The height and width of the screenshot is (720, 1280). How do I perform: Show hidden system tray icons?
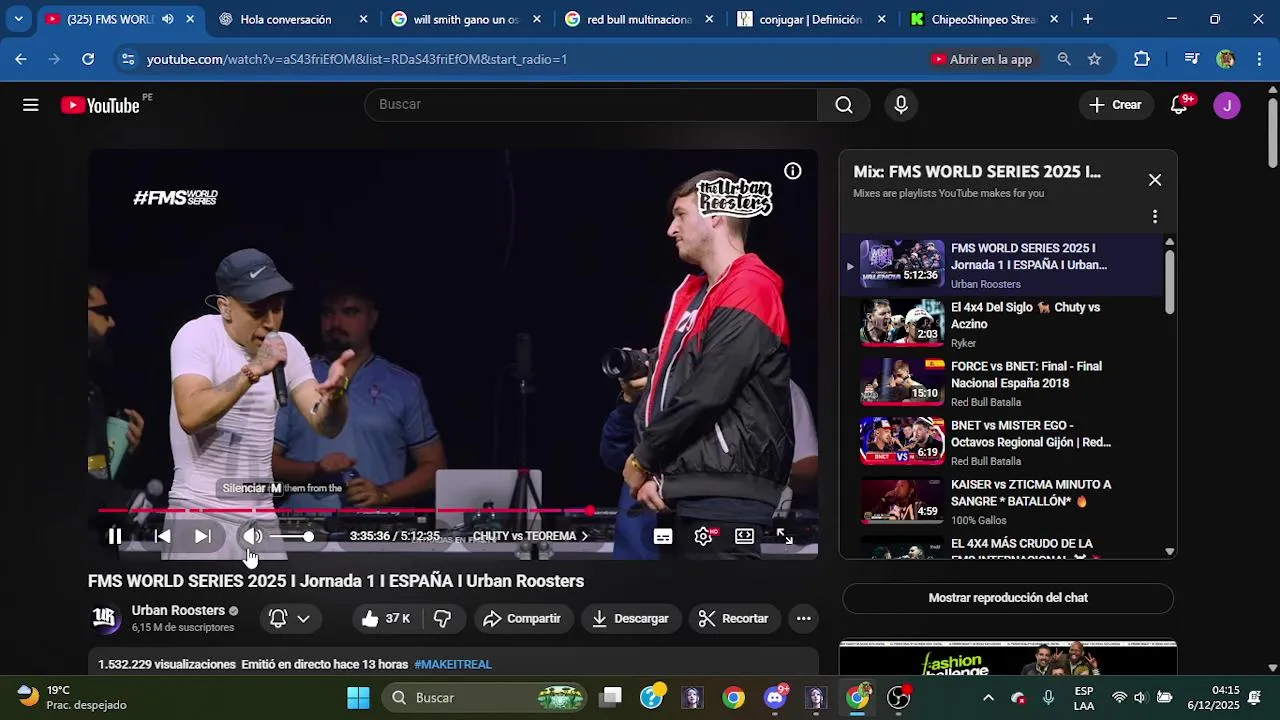988,698
